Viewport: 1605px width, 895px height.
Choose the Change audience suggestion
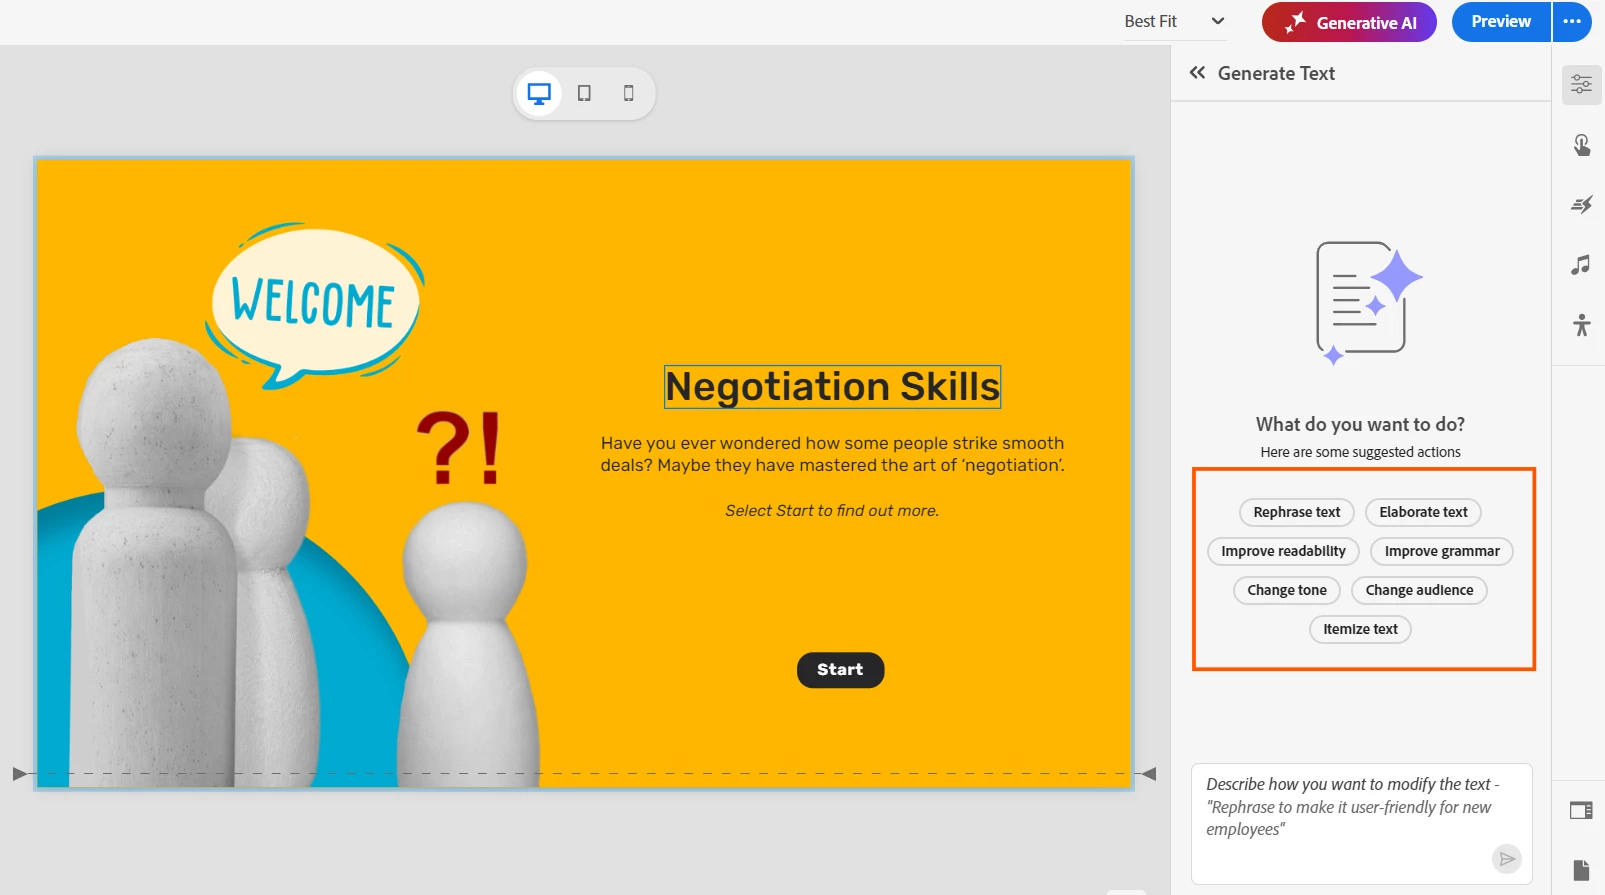point(1419,590)
